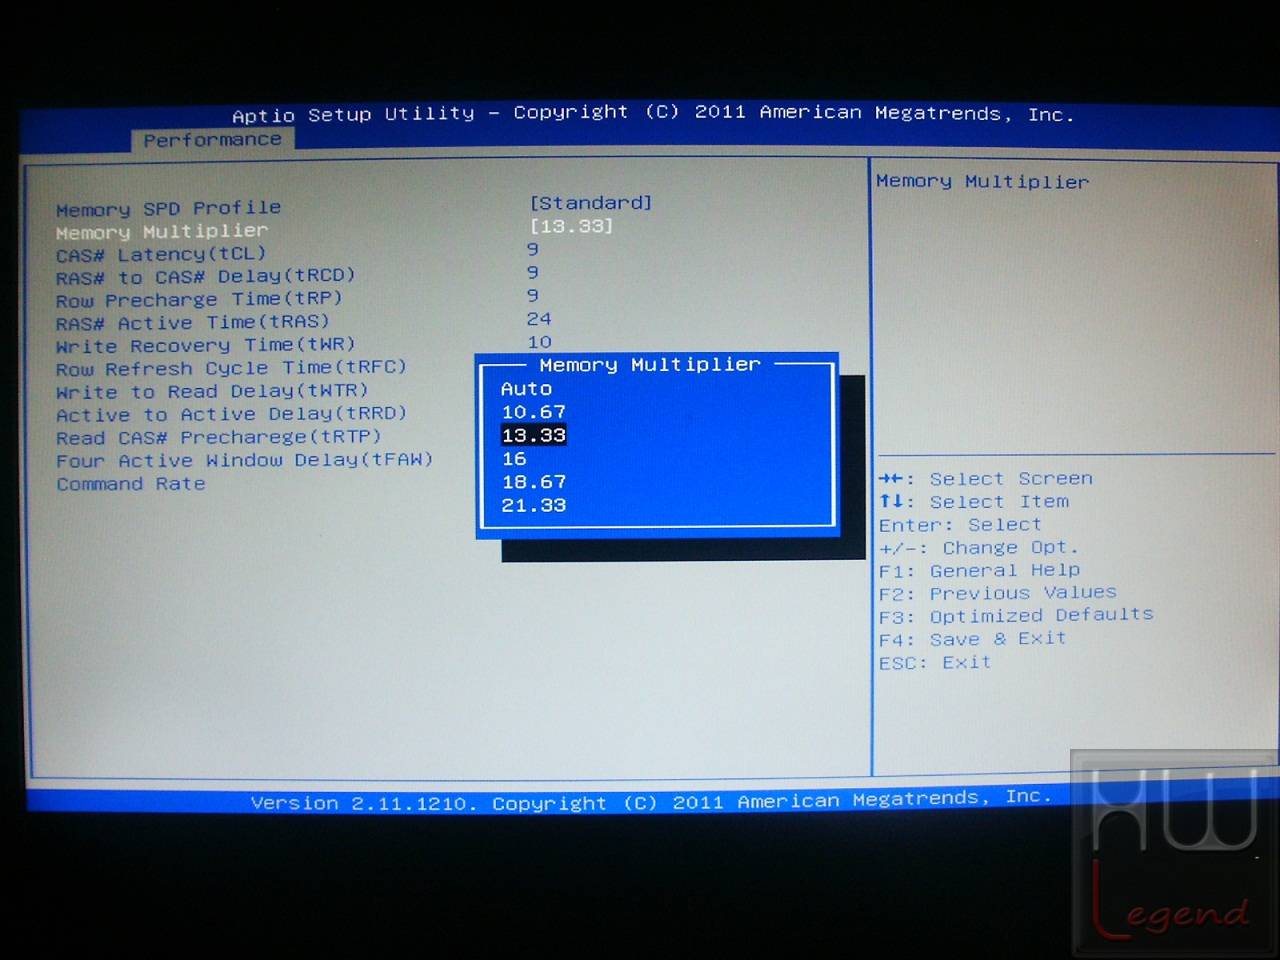The width and height of the screenshot is (1280, 960).
Task: Click ESC: Exit hint
Action: click(x=935, y=663)
